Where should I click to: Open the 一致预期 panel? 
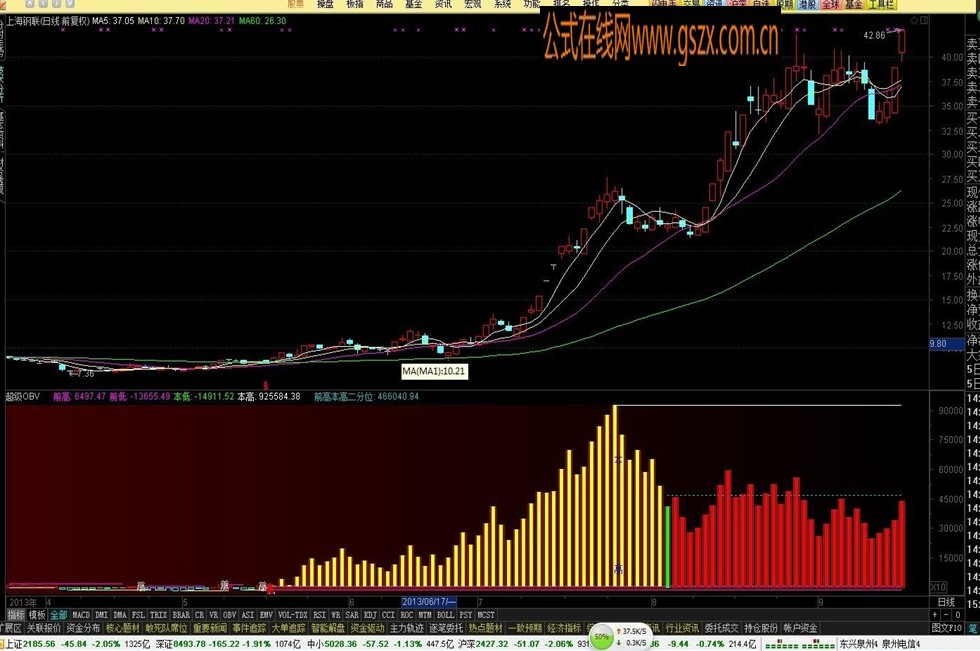point(524,627)
